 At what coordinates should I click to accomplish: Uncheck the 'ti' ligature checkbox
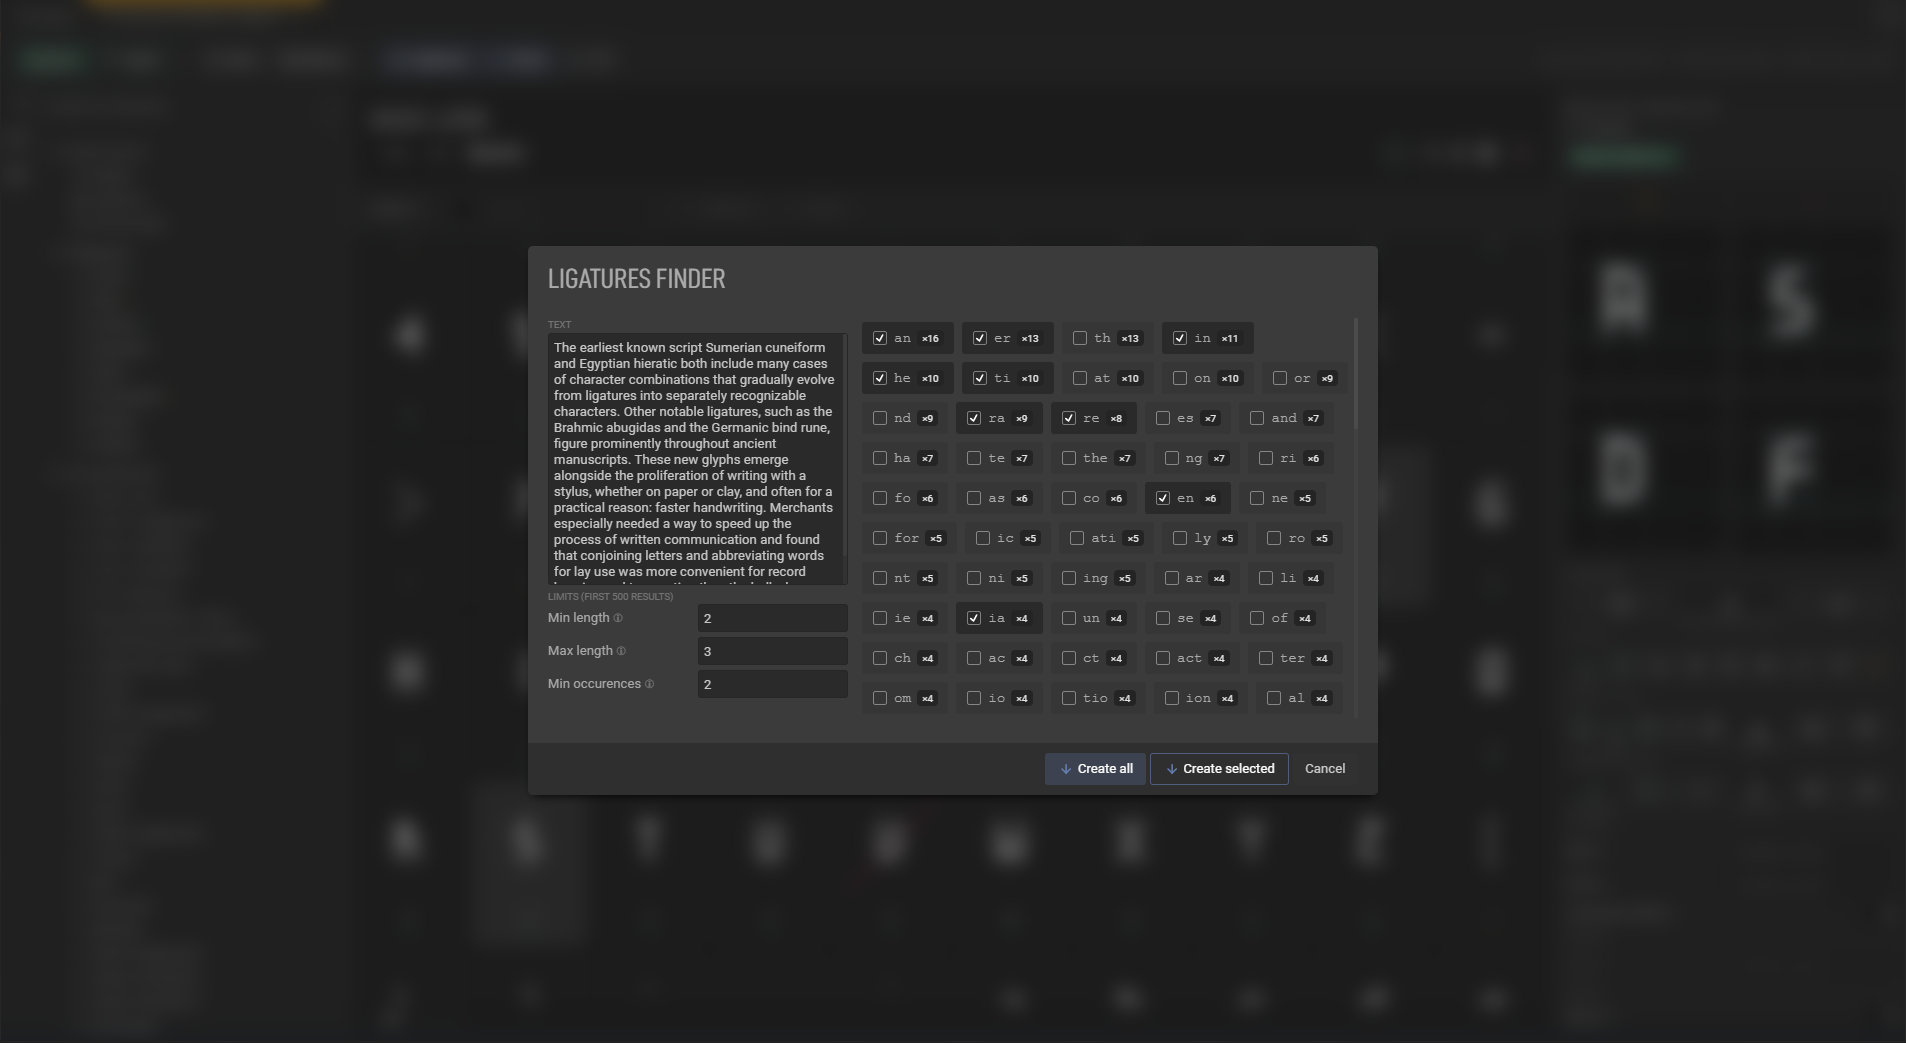(980, 378)
